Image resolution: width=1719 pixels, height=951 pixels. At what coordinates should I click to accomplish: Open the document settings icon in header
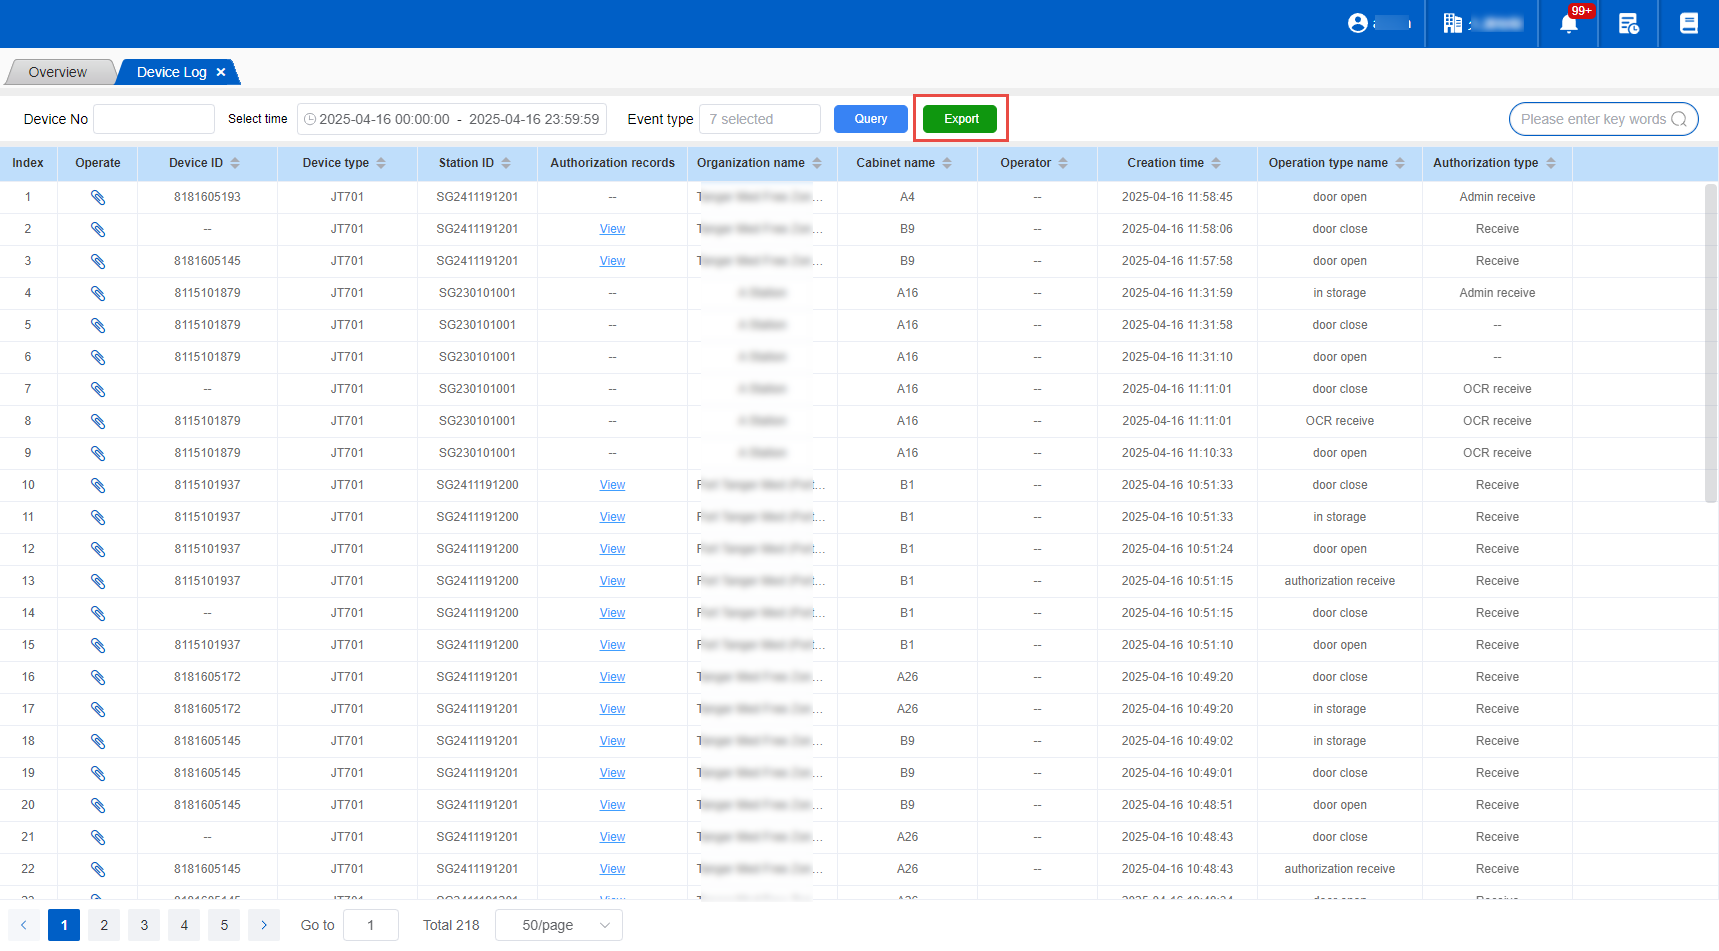pyautogui.click(x=1628, y=23)
